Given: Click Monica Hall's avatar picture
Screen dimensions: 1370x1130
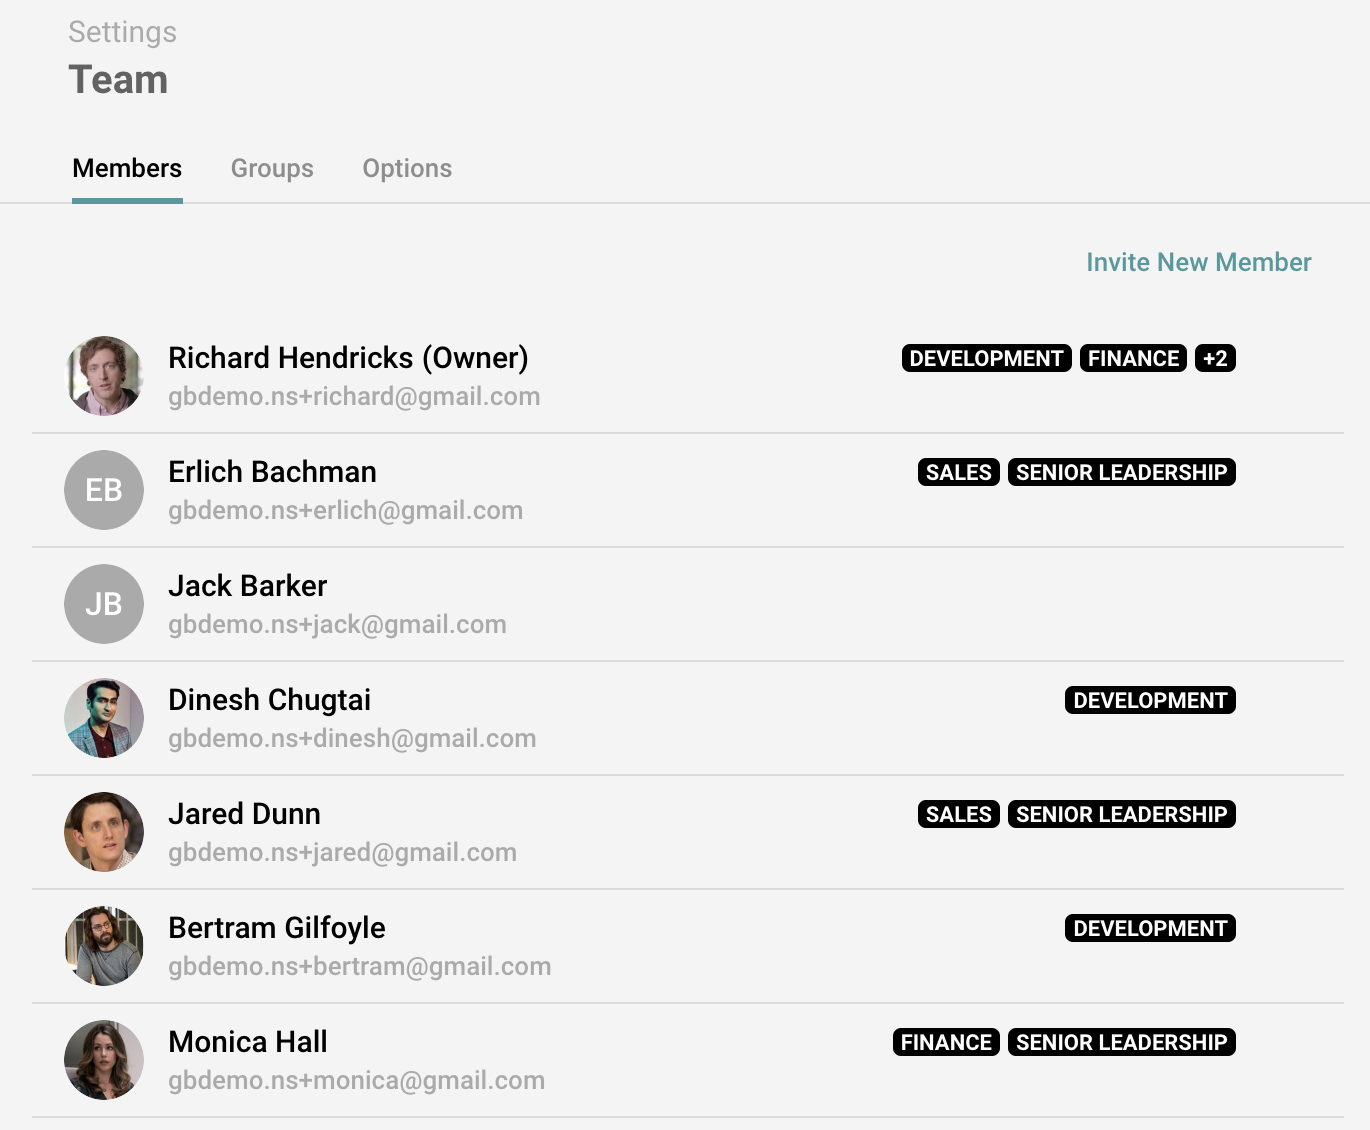Looking at the screenshot, I should click(x=104, y=1060).
